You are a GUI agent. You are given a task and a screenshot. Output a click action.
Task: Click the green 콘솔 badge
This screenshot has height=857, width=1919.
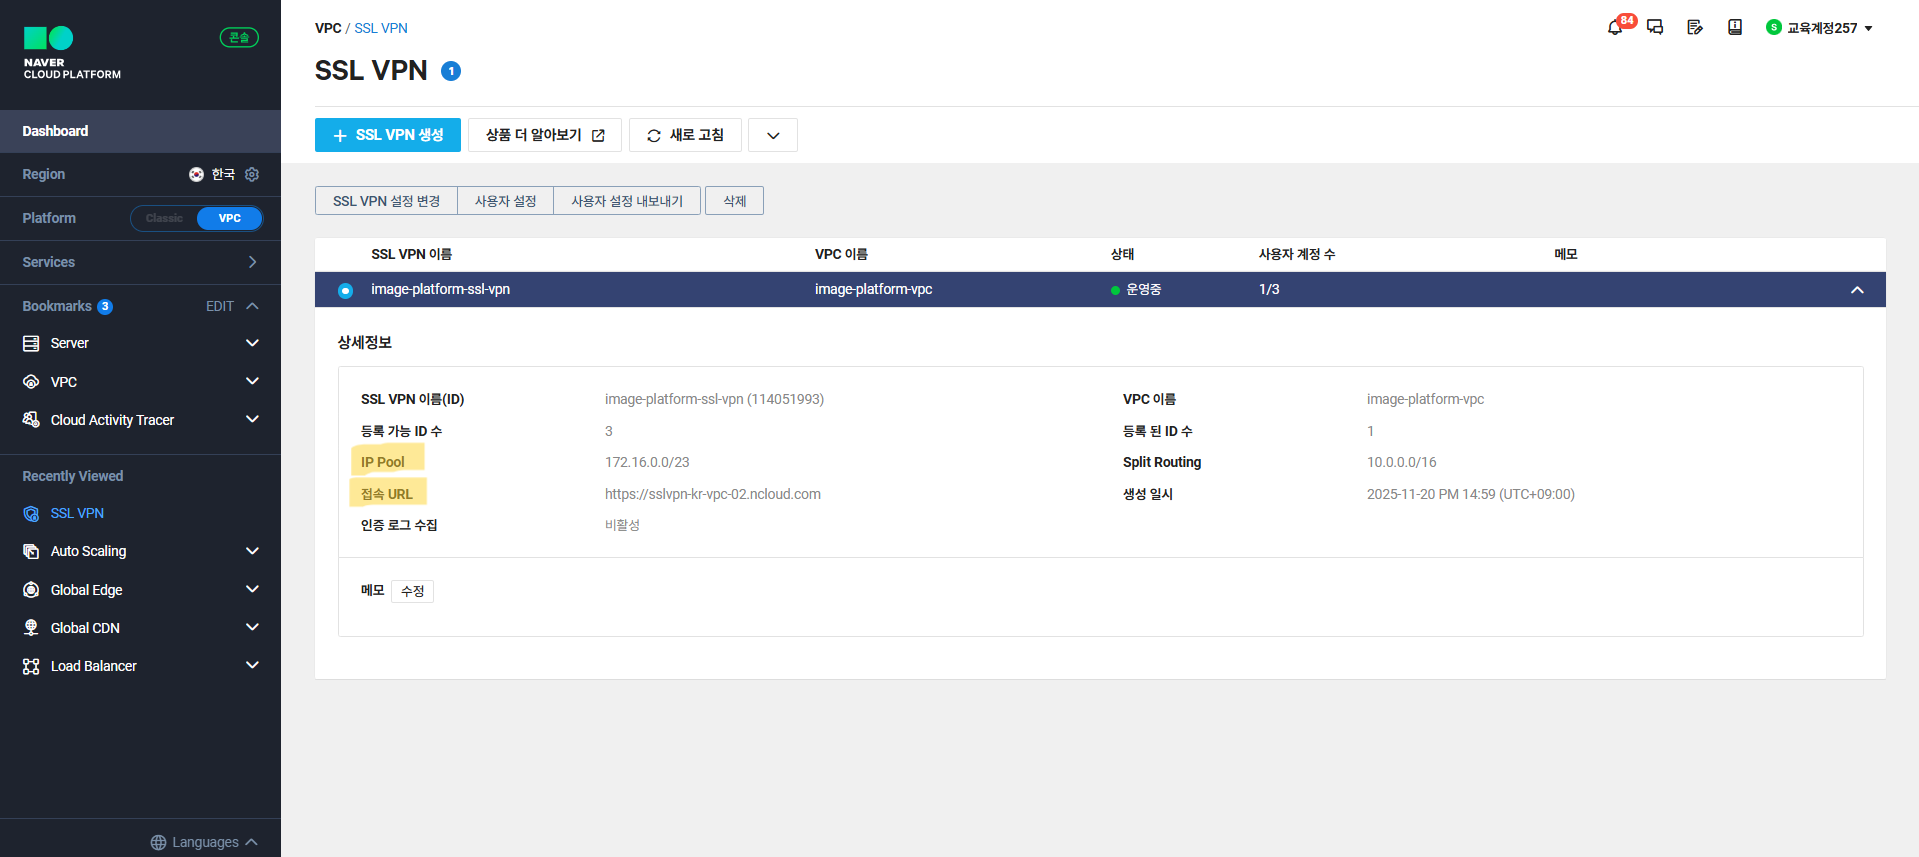point(239,38)
